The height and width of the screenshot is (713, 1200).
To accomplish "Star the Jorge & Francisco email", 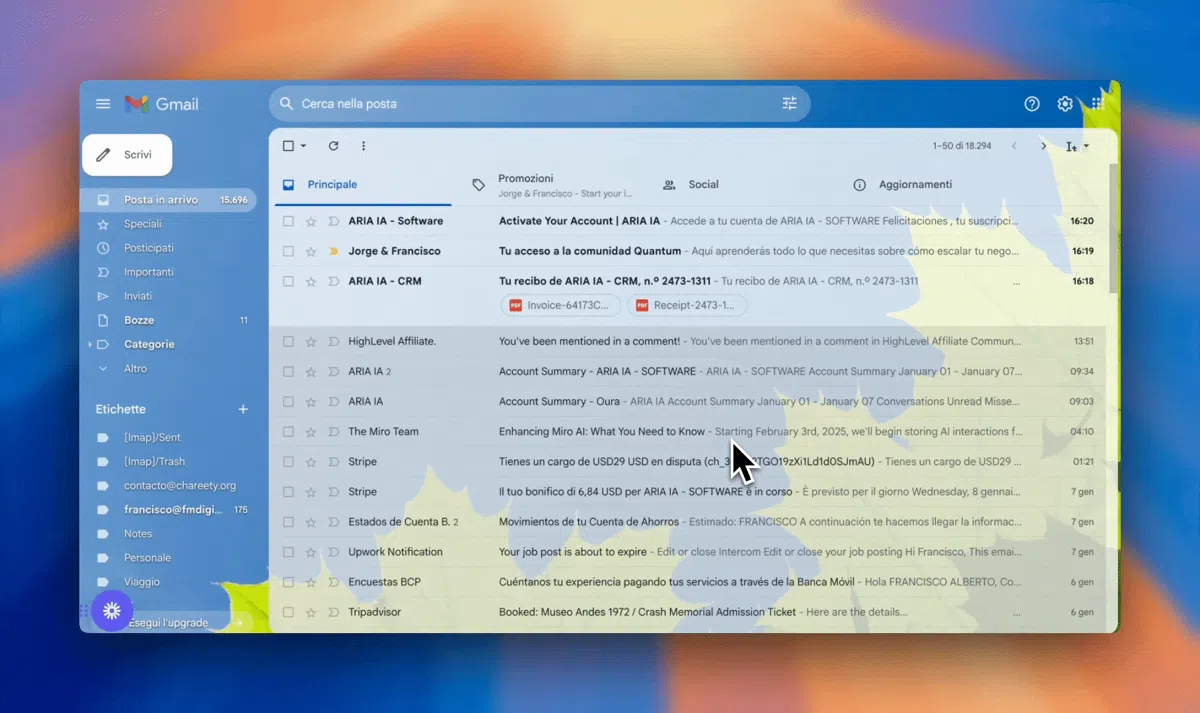I will [x=311, y=251].
